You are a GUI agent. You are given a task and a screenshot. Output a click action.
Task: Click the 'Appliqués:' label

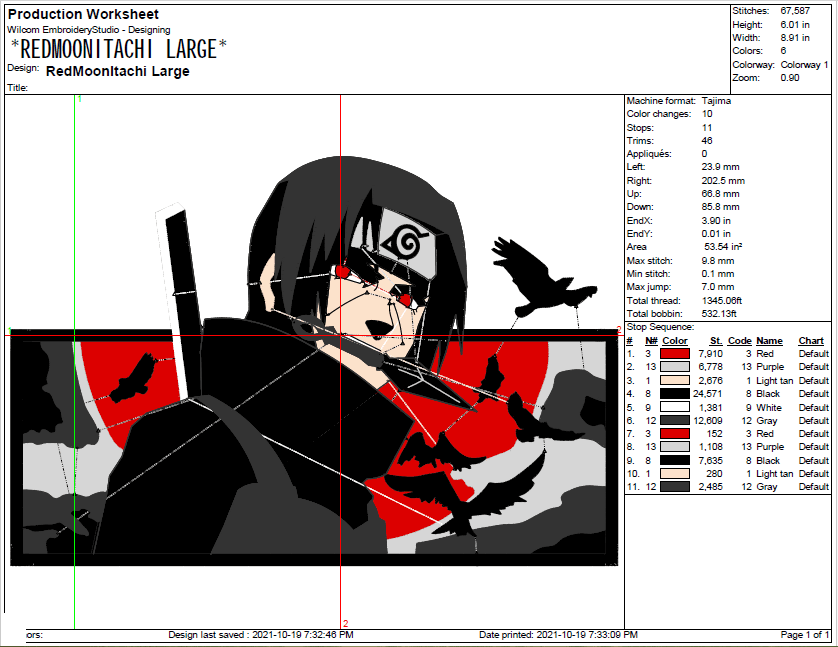click(649, 154)
